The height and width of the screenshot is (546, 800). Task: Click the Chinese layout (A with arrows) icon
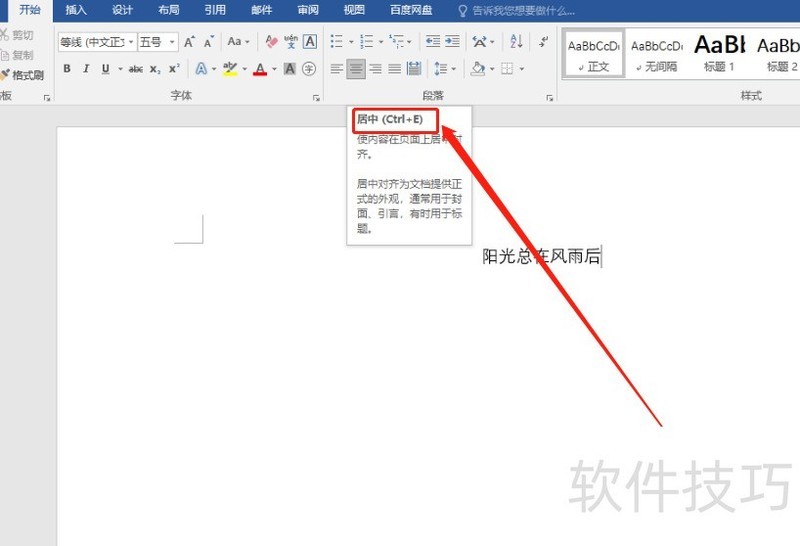tap(480, 41)
